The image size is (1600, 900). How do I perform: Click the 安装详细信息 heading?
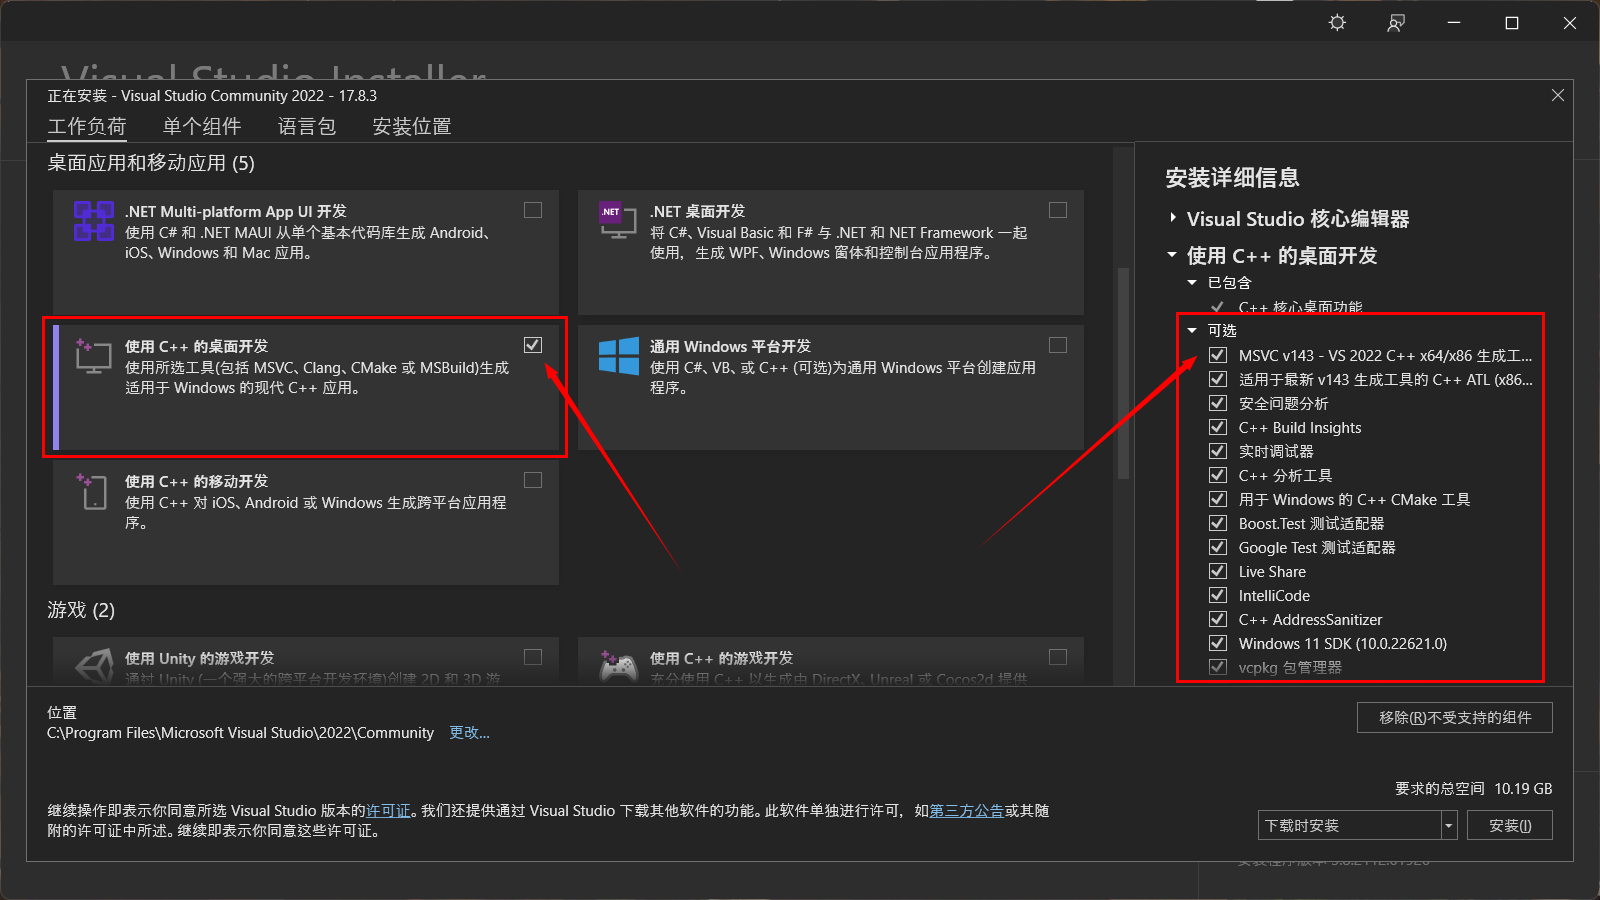1232,178
